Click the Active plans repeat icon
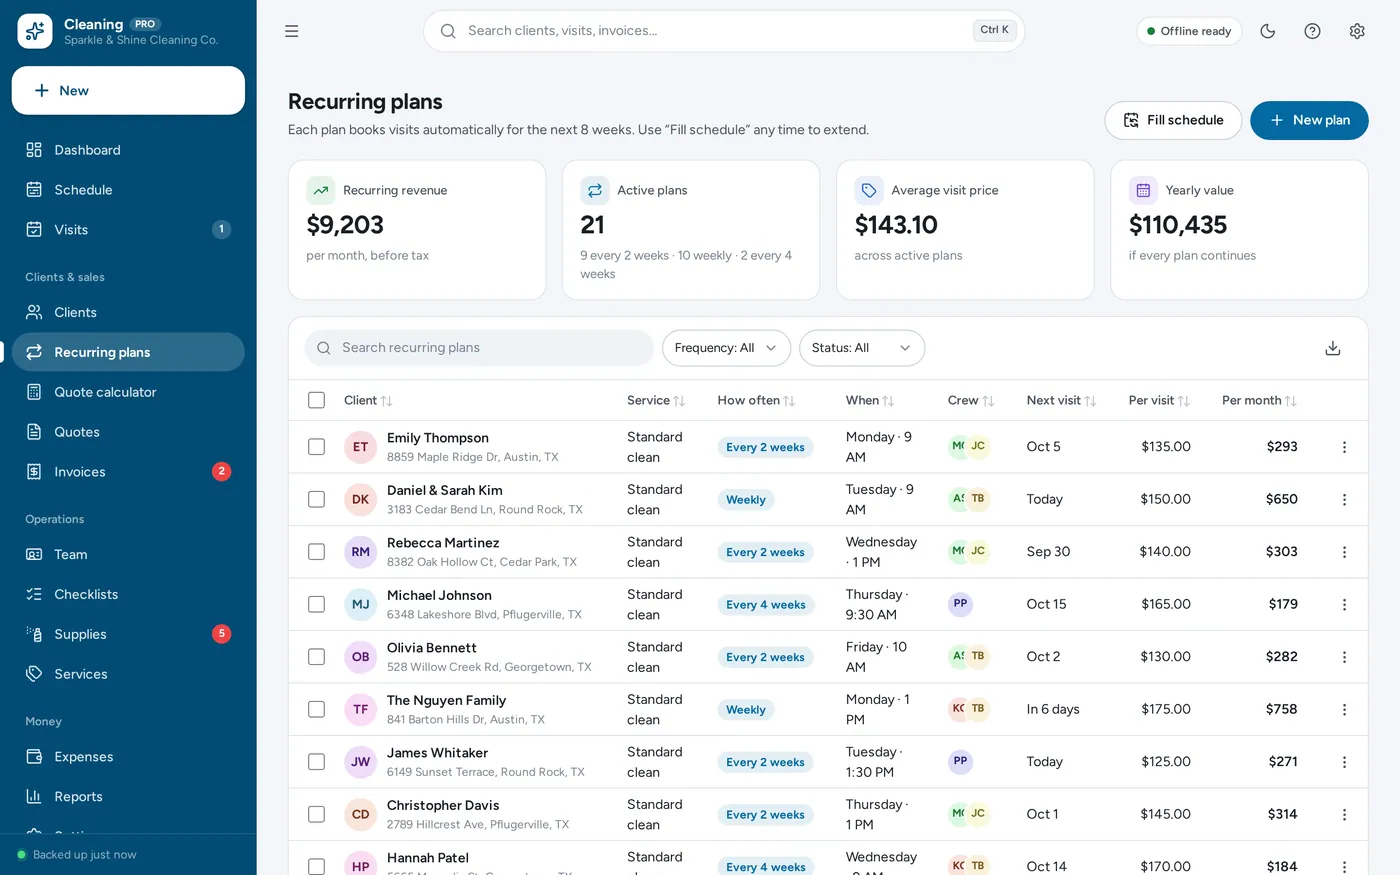This screenshot has height=875, width=1400. click(594, 190)
